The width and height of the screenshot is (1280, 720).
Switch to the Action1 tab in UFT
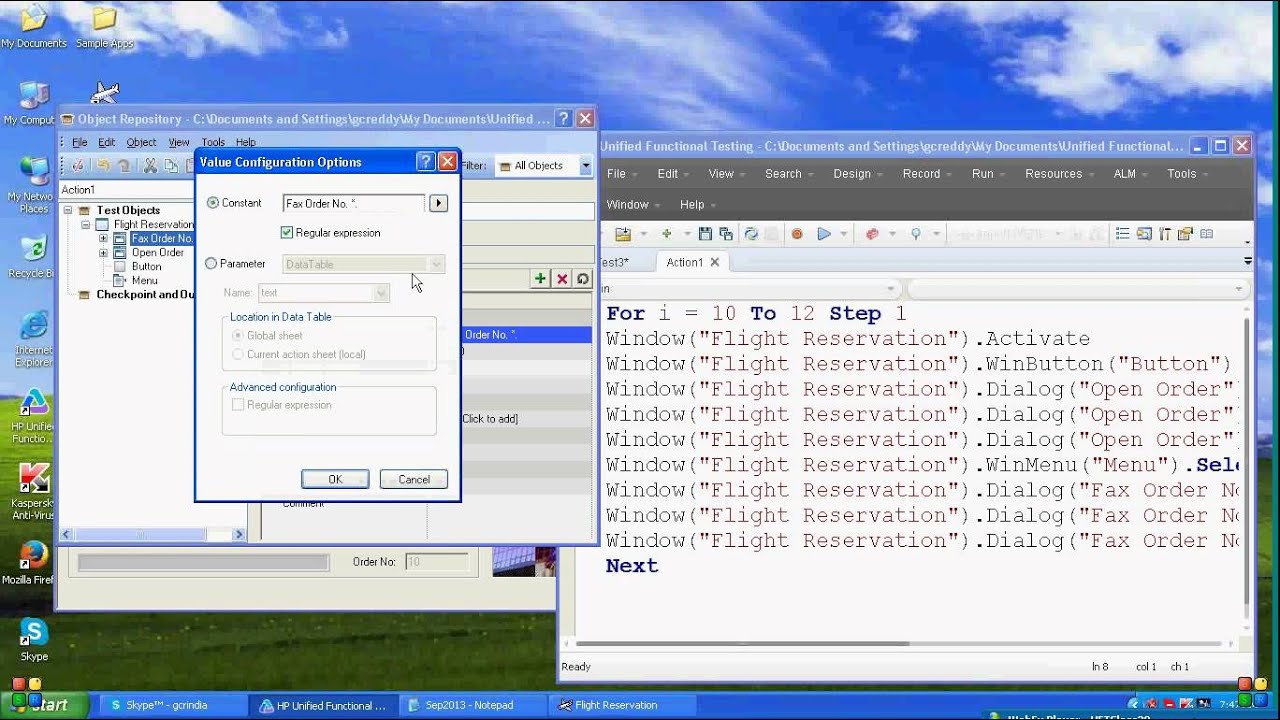click(x=685, y=262)
